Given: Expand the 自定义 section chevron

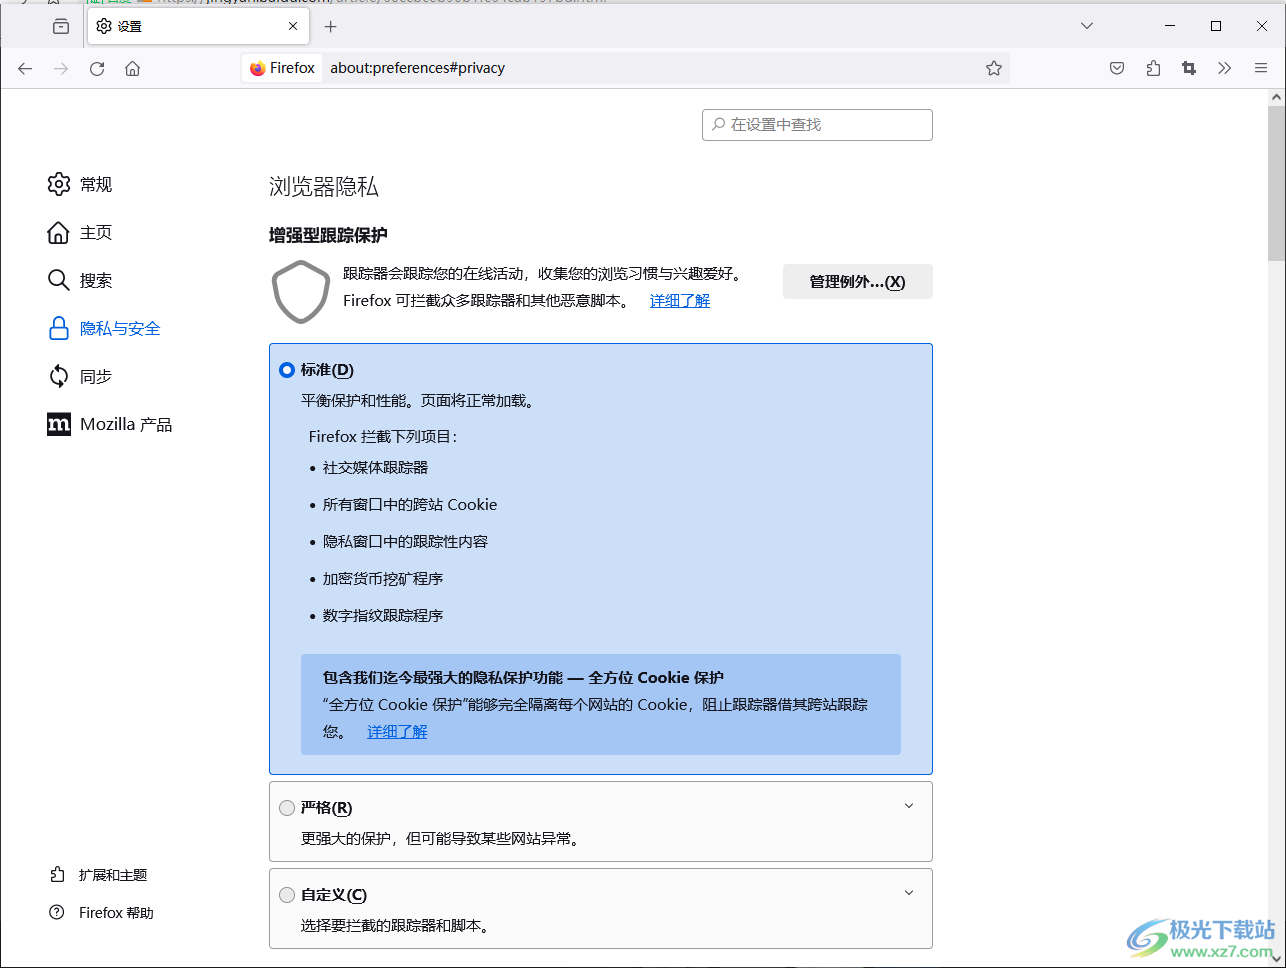Looking at the screenshot, I should click(x=909, y=893).
